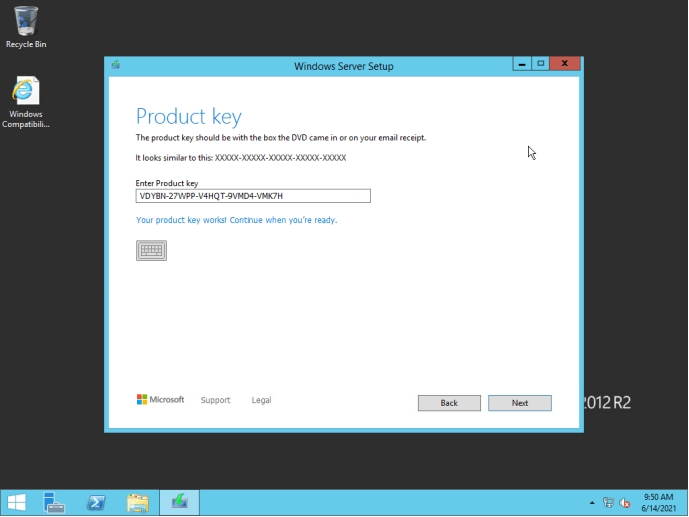Click the Microsoft logo
The image size is (689, 517).
pos(160,399)
